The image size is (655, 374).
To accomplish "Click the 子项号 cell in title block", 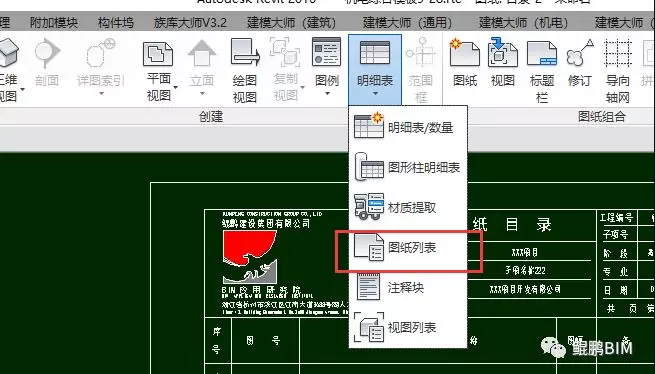I will click(615, 234).
